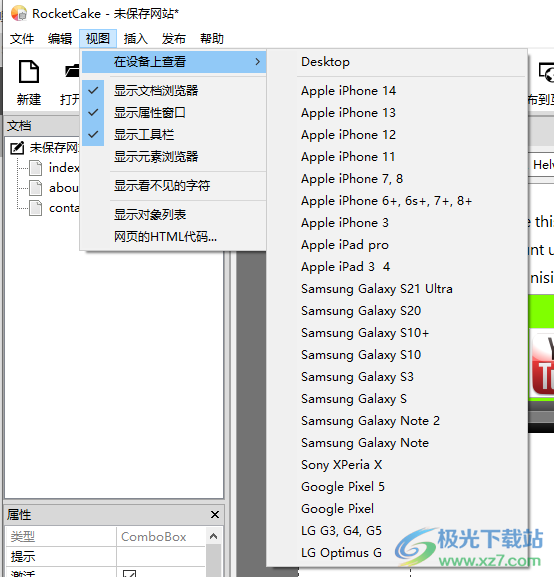Toggle Show Toolbar (显示工具栏)
Viewport: 554px width, 577px height.
[x=174, y=135]
